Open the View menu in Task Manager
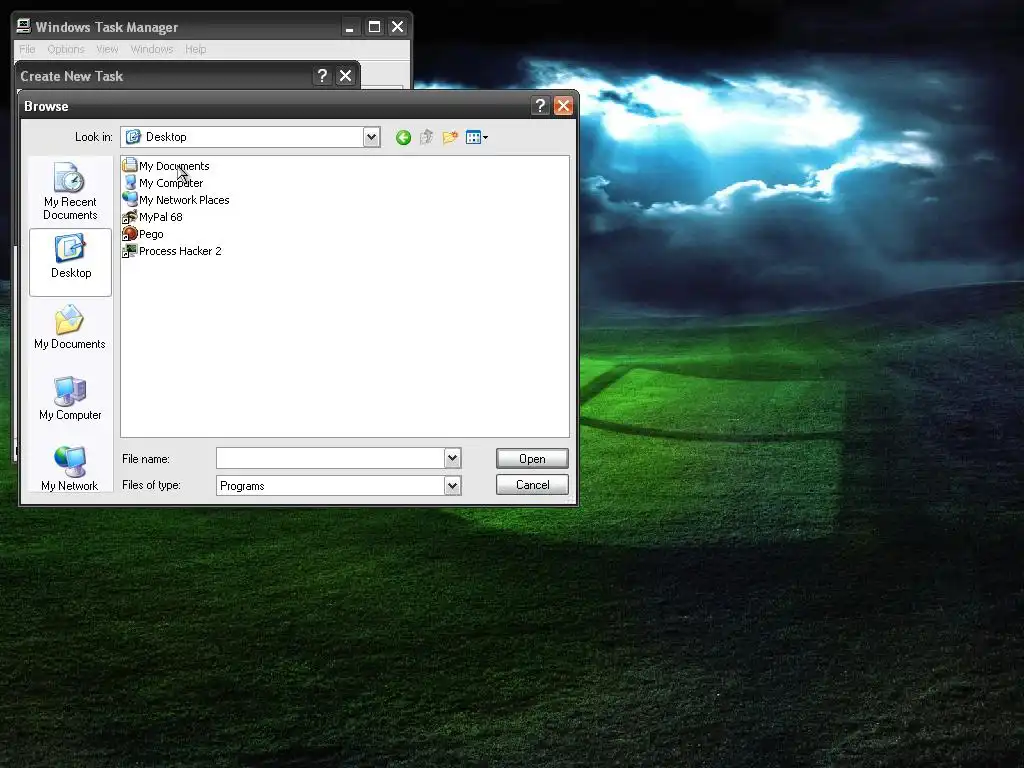The width and height of the screenshot is (1024, 768). pyautogui.click(x=107, y=49)
